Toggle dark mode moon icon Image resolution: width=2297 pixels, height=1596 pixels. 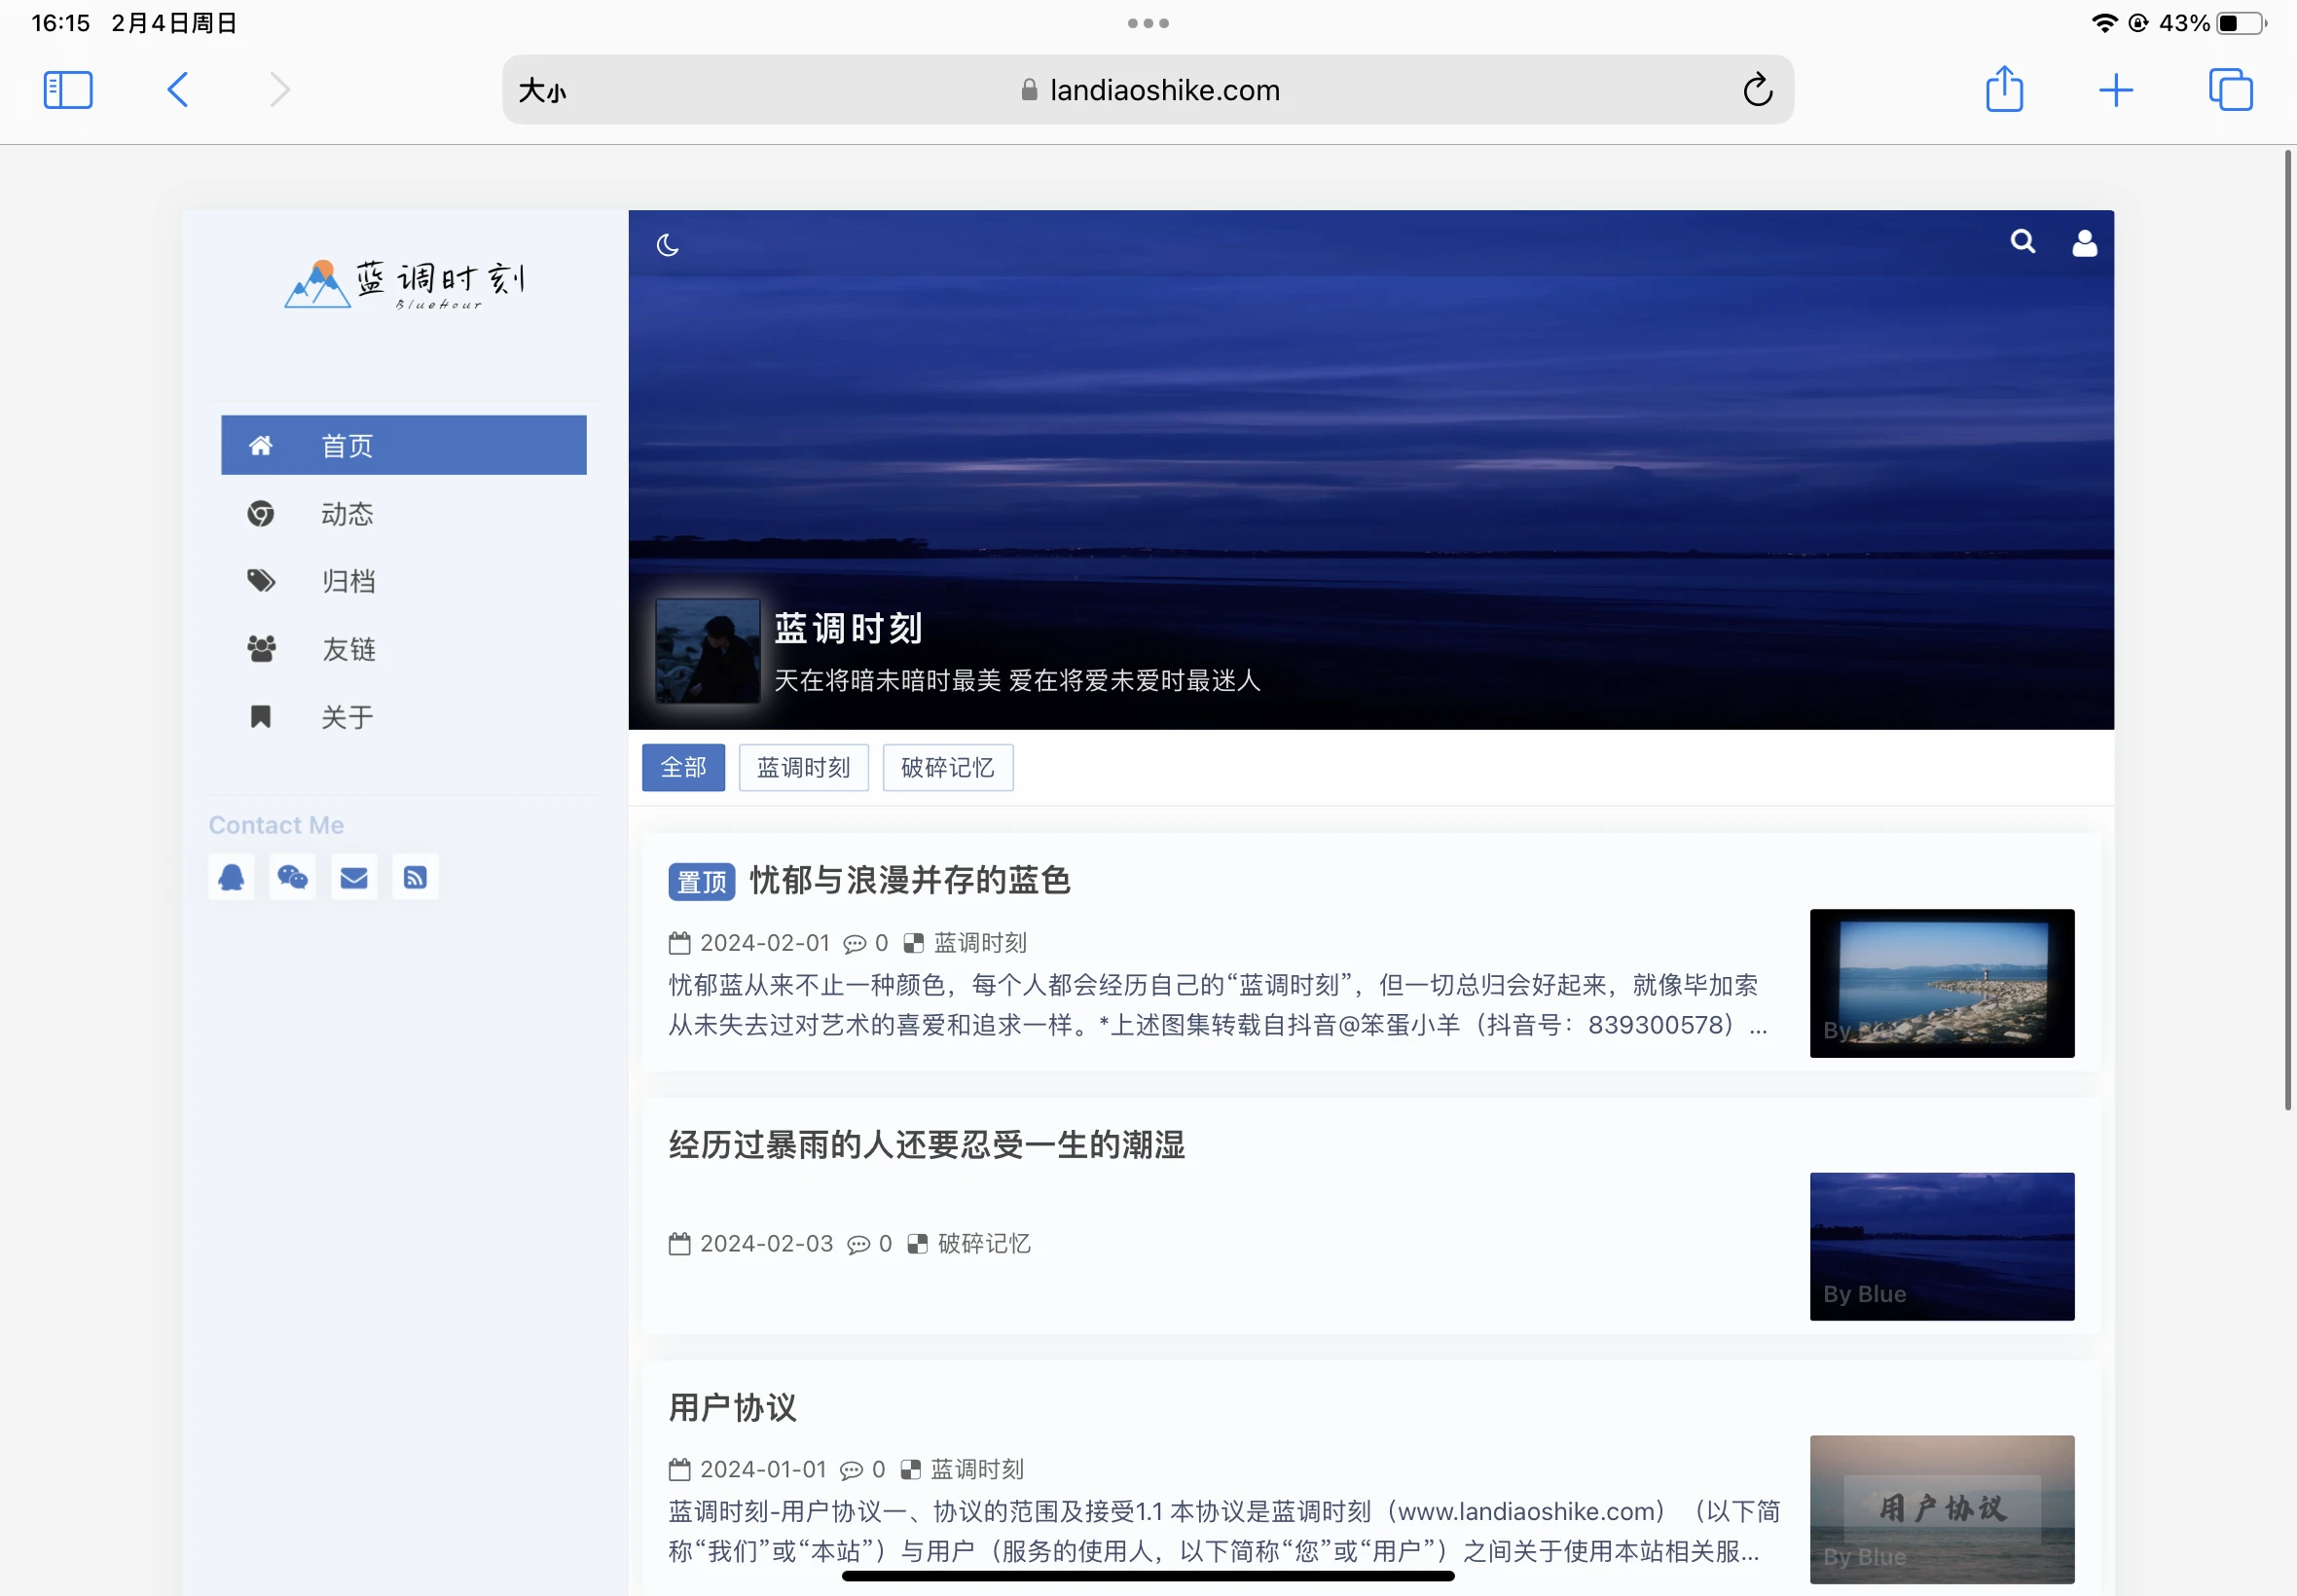point(667,245)
